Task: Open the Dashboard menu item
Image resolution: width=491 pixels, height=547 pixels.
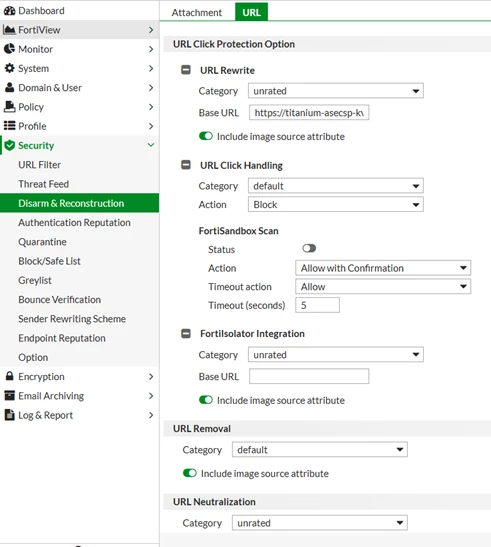Action: (41, 11)
